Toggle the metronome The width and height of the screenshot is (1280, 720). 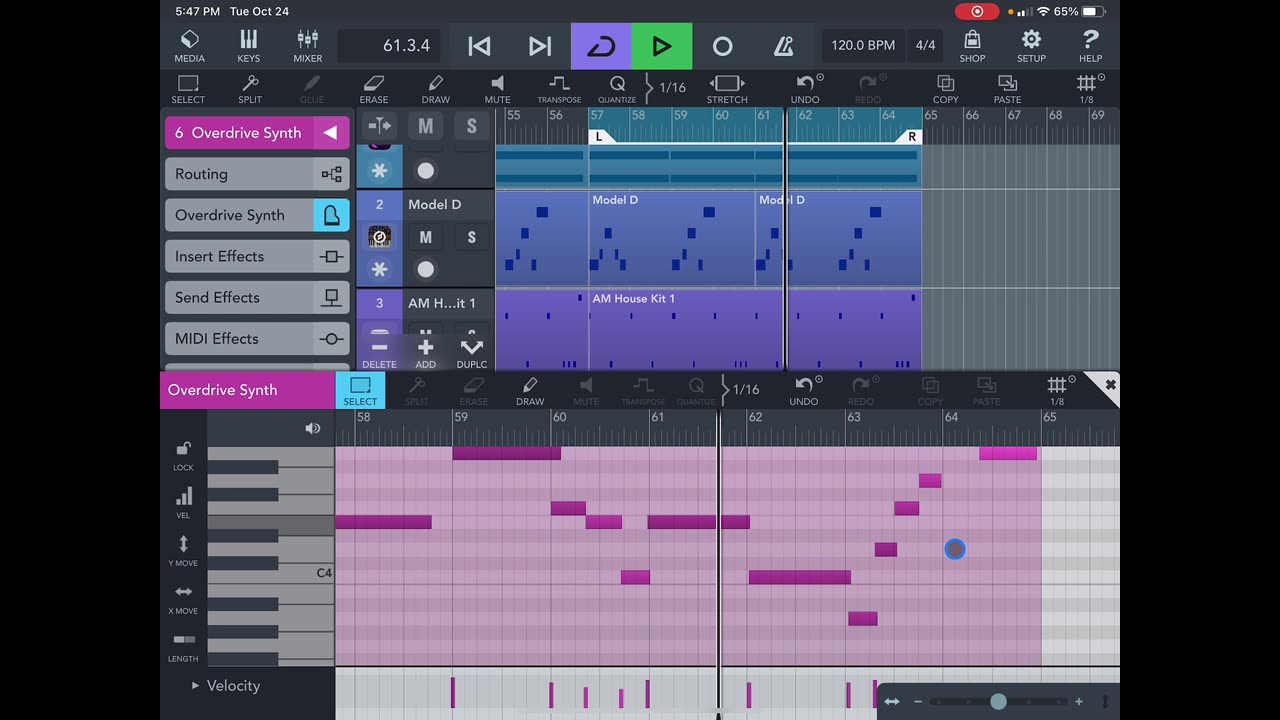(x=784, y=46)
